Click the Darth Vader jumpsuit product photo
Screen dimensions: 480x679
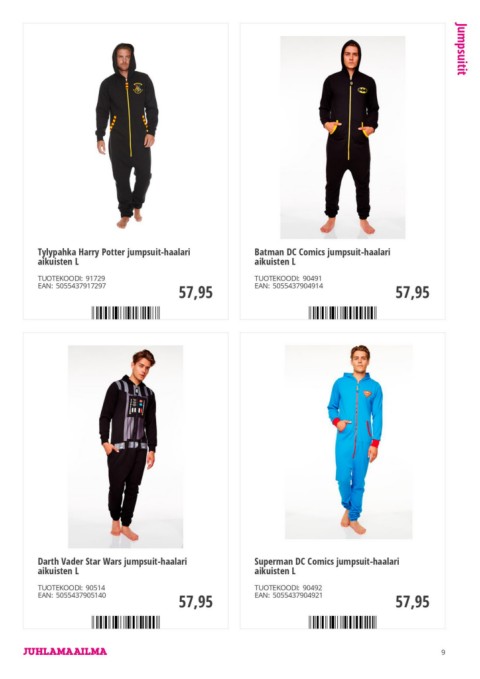coord(125,446)
